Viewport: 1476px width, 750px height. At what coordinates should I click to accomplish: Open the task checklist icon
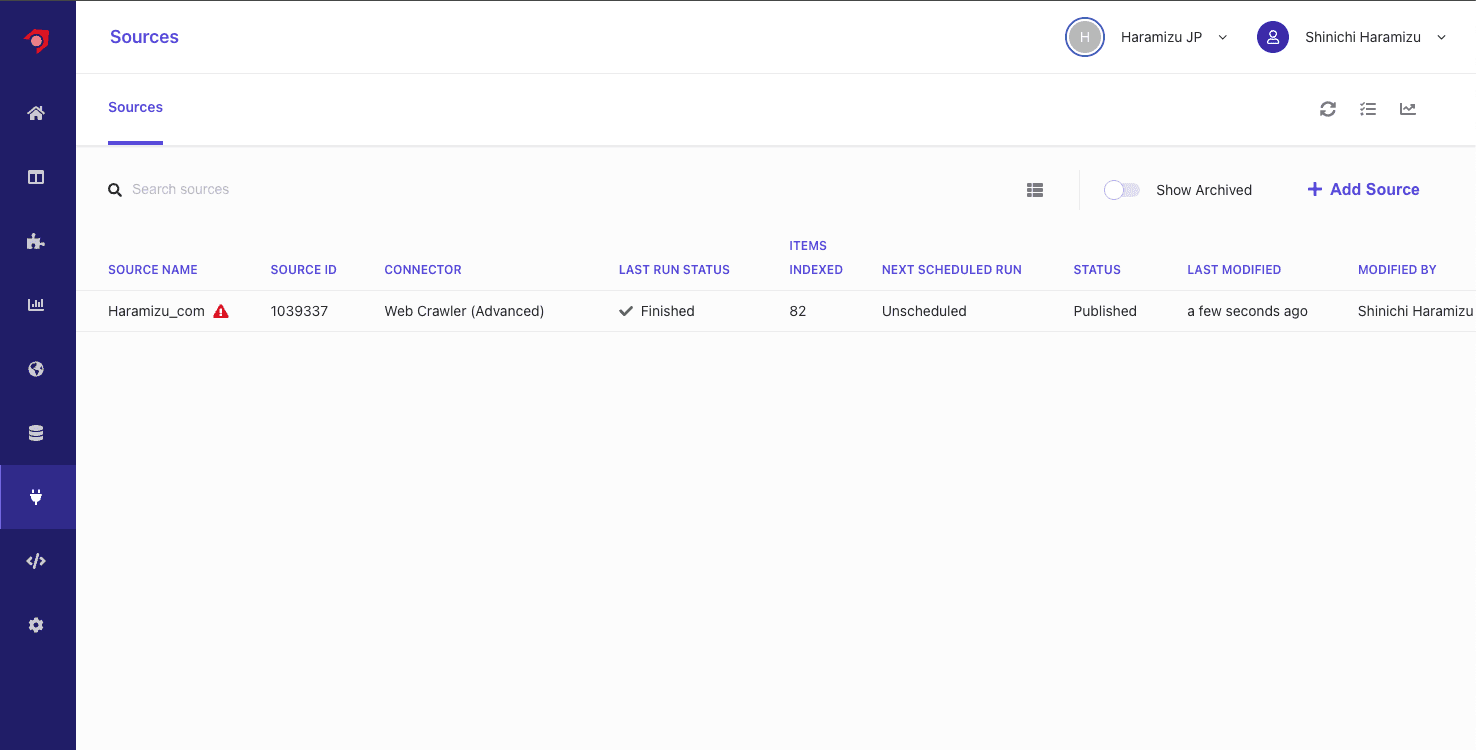coord(1368,109)
